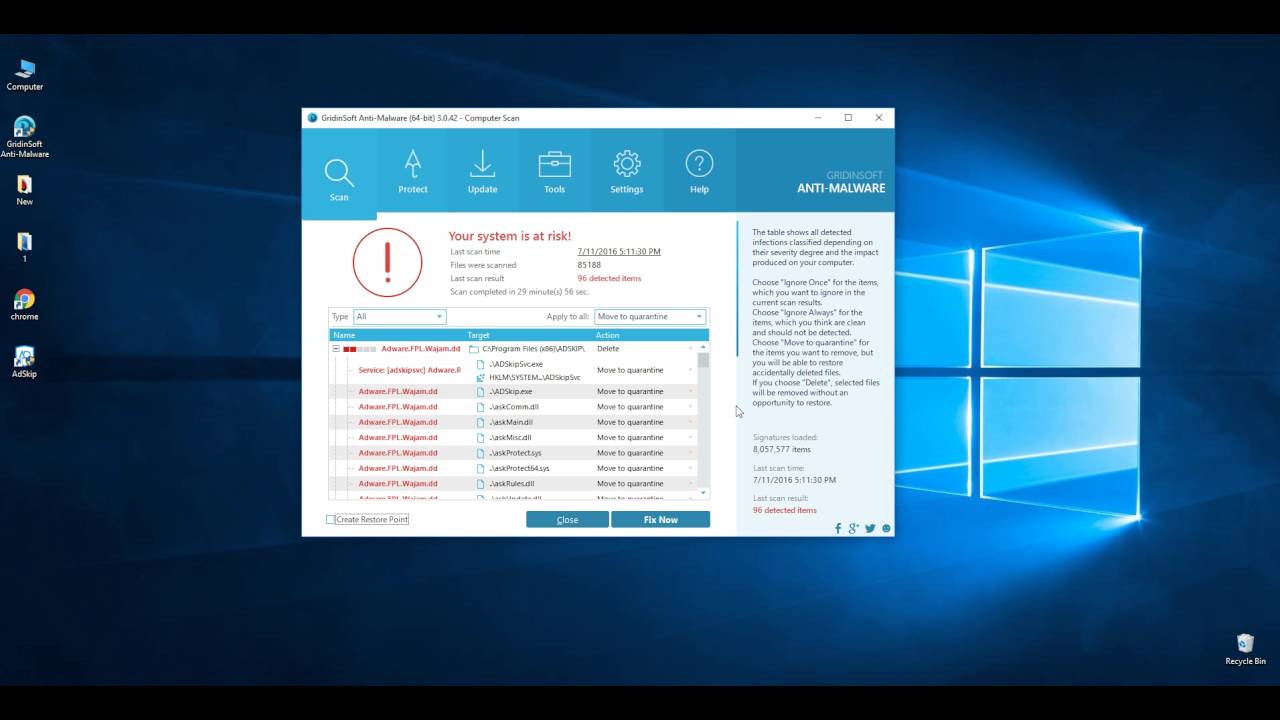
Task: Click the Facebook share icon
Action: point(838,528)
